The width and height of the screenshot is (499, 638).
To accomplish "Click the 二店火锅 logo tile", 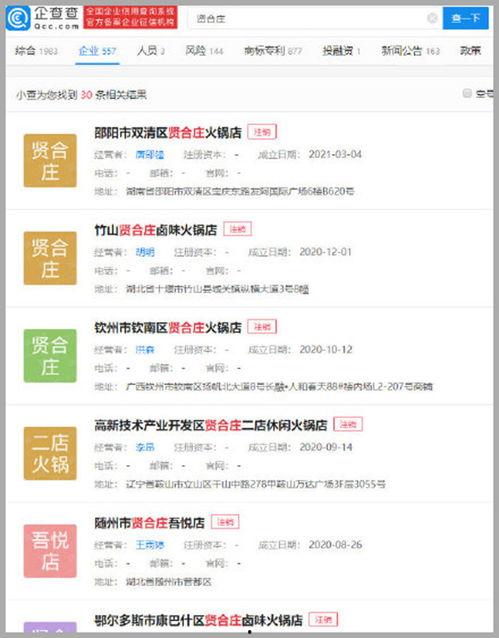I will click(x=50, y=453).
